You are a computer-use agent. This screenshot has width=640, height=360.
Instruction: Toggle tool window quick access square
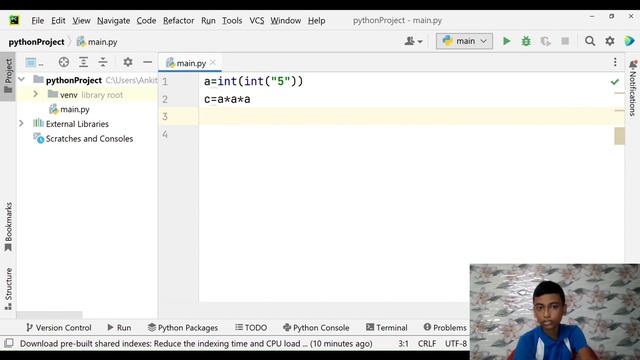coord(9,343)
